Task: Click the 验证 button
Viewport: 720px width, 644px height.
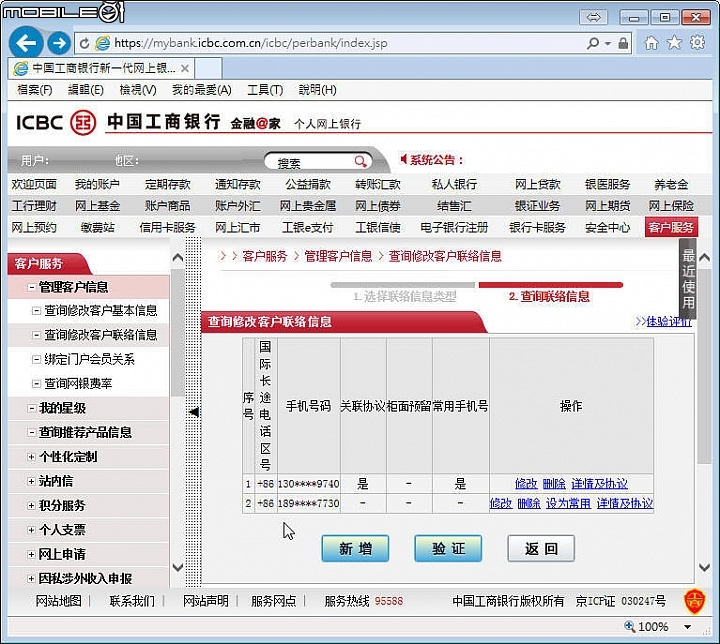Action: pos(448,548)
